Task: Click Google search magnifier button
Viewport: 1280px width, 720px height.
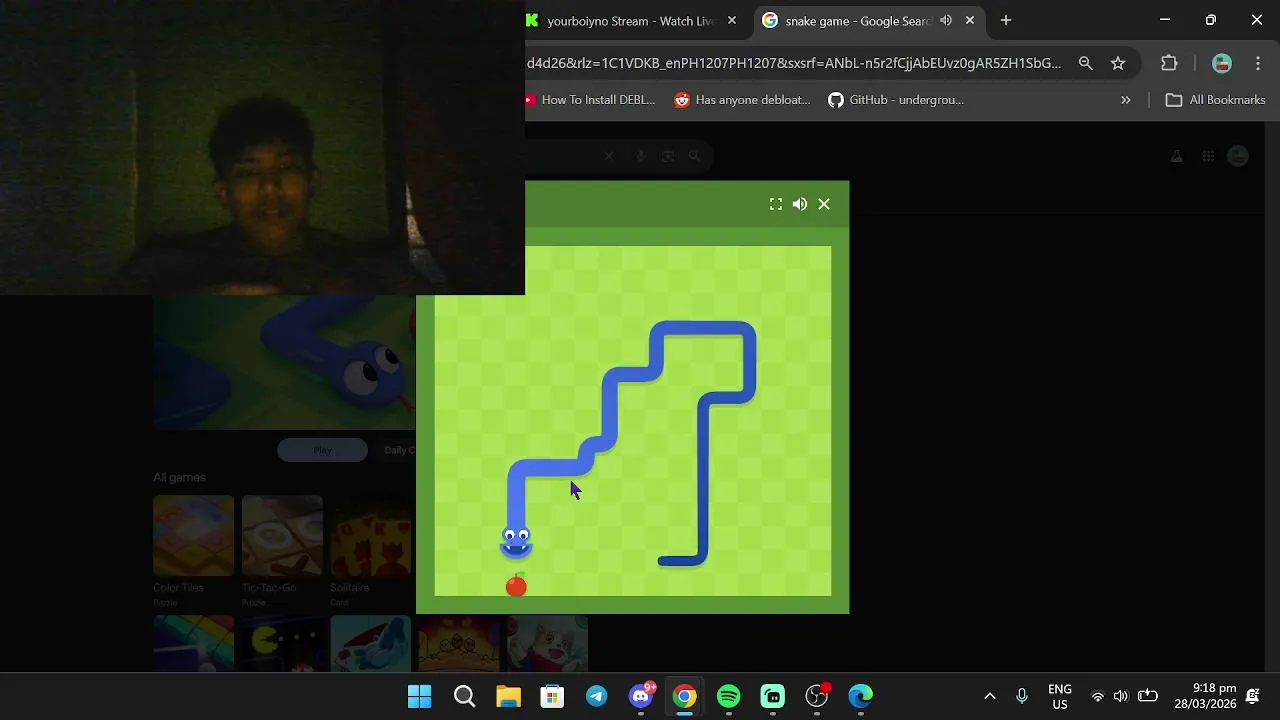Action: tap(695, 156)
